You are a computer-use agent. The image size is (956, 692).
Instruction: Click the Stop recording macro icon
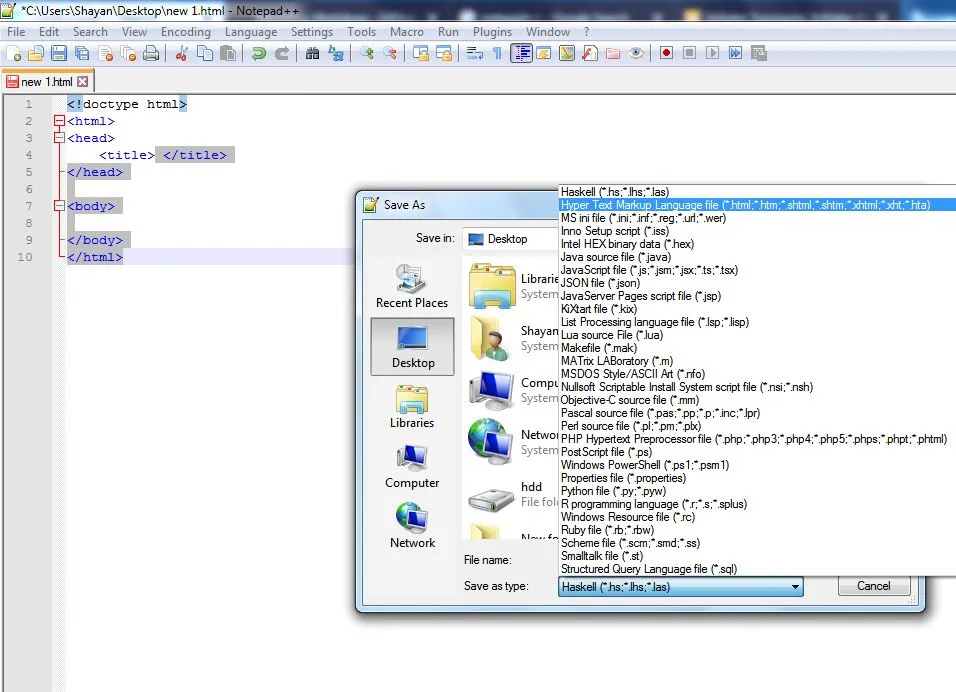[x=690, y=54]
